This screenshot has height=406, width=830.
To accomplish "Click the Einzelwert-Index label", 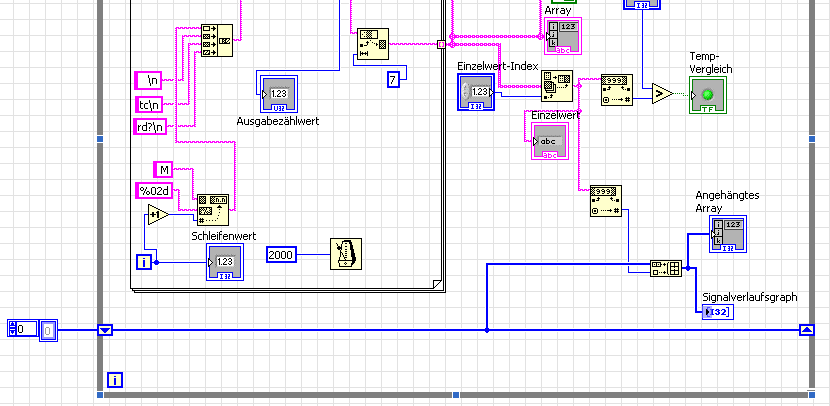I will pos(498,66).
